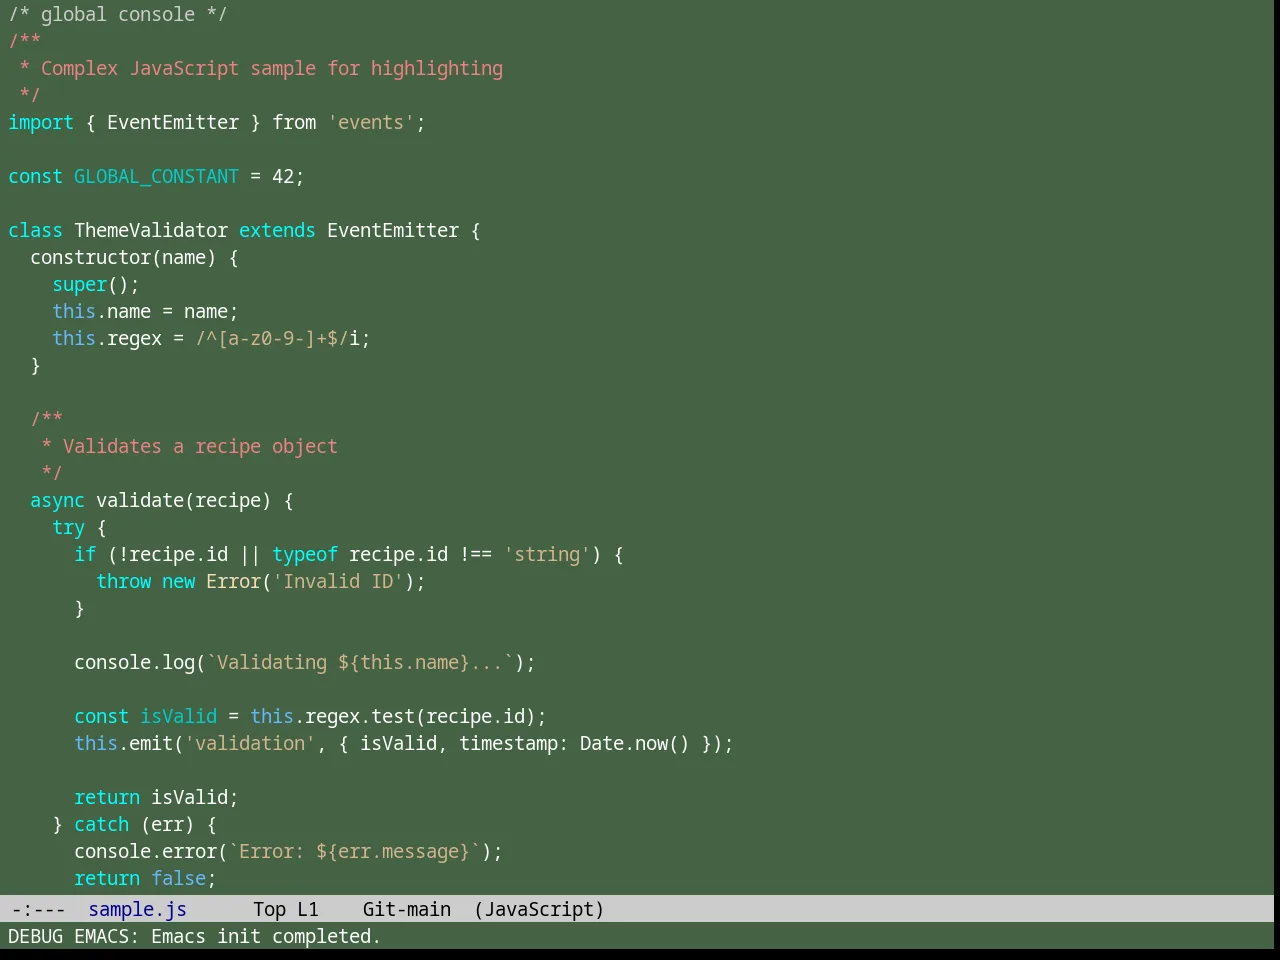Click 'validate(recipe)' method name

tap(184, 500)
